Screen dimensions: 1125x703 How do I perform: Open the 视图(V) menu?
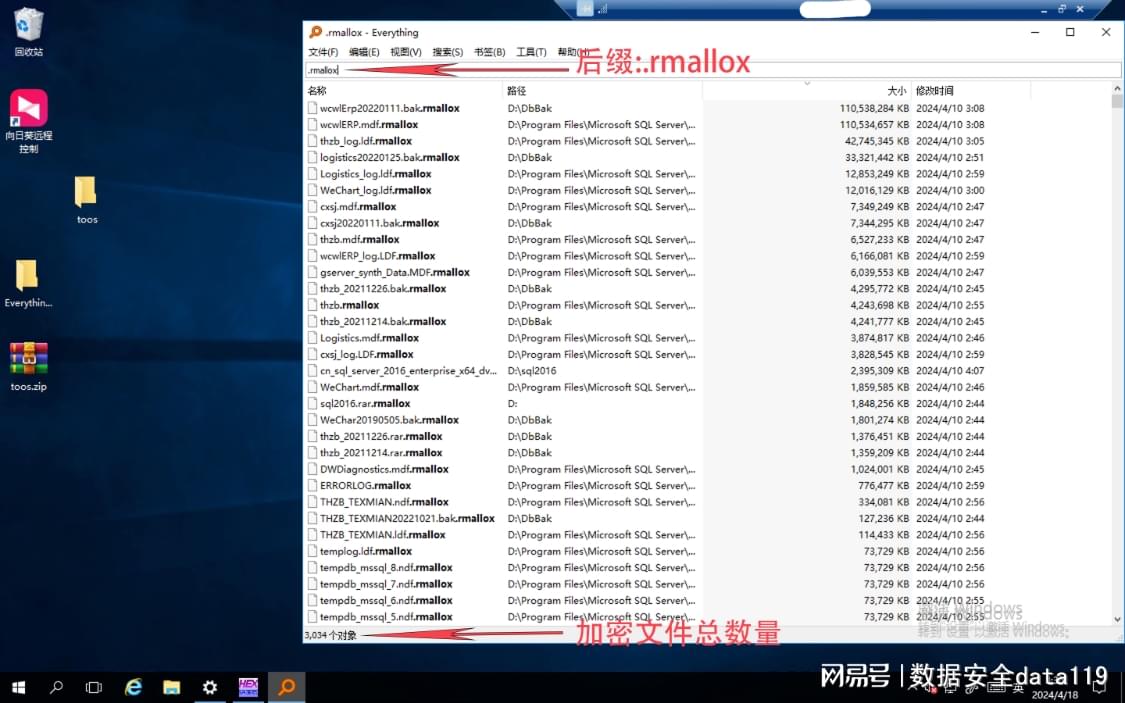pyautogui.click(x=405, y=51)
